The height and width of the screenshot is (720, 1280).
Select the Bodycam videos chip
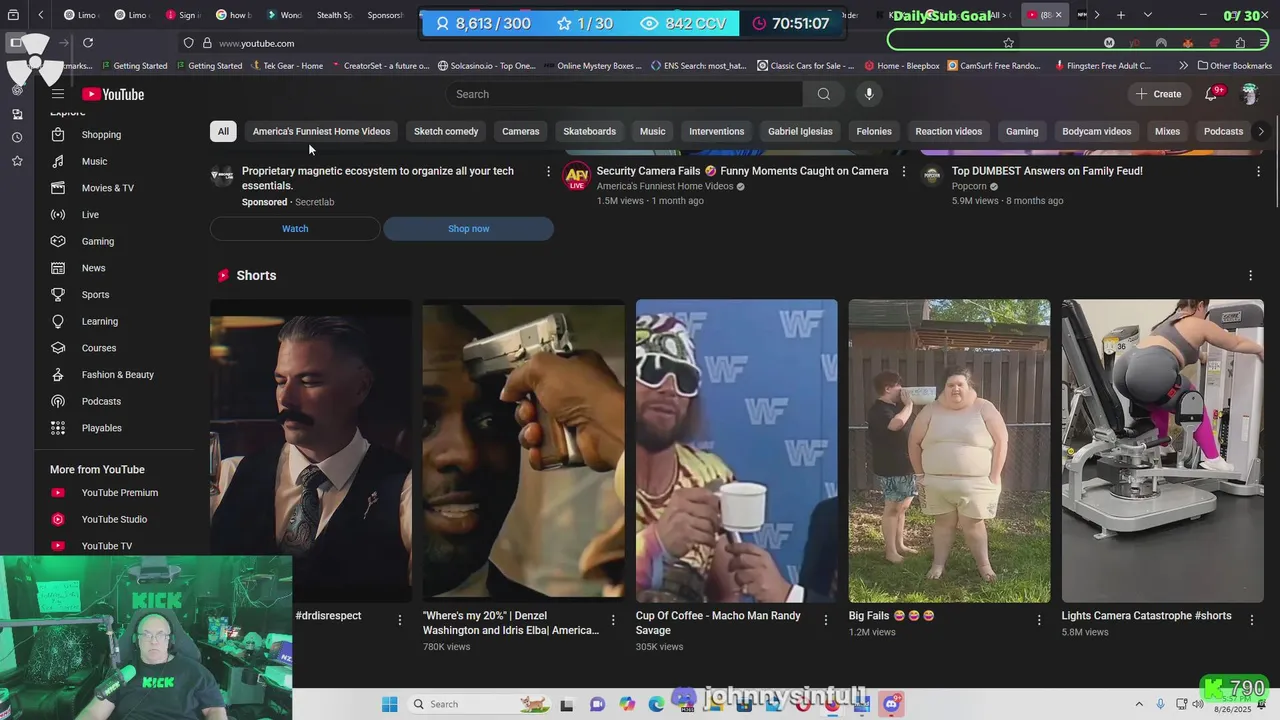1096,131
